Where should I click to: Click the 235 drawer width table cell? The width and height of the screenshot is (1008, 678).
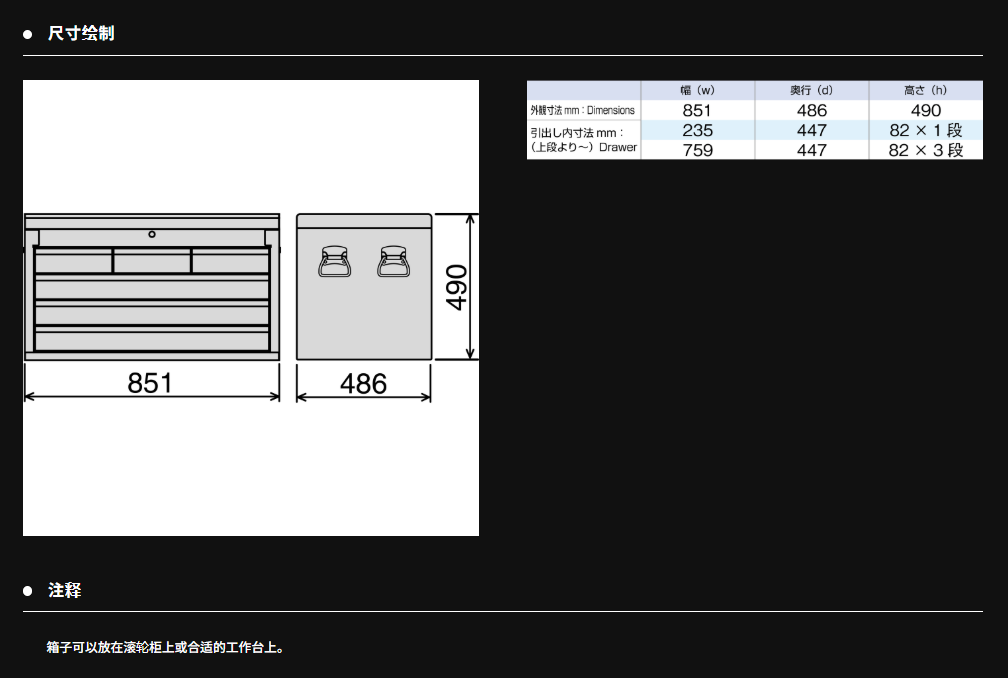pyautogui.click(x=697, y=130)
